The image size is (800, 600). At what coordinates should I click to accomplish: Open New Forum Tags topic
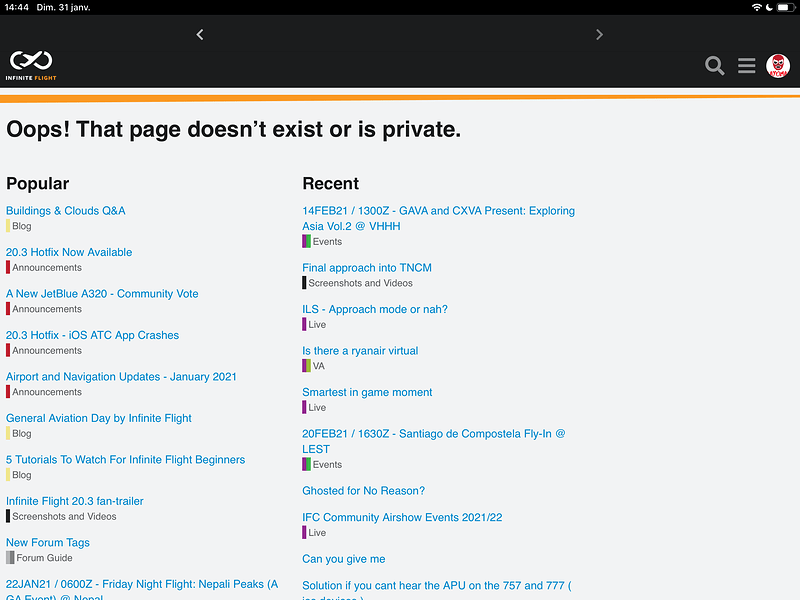[x=47, y=542]
